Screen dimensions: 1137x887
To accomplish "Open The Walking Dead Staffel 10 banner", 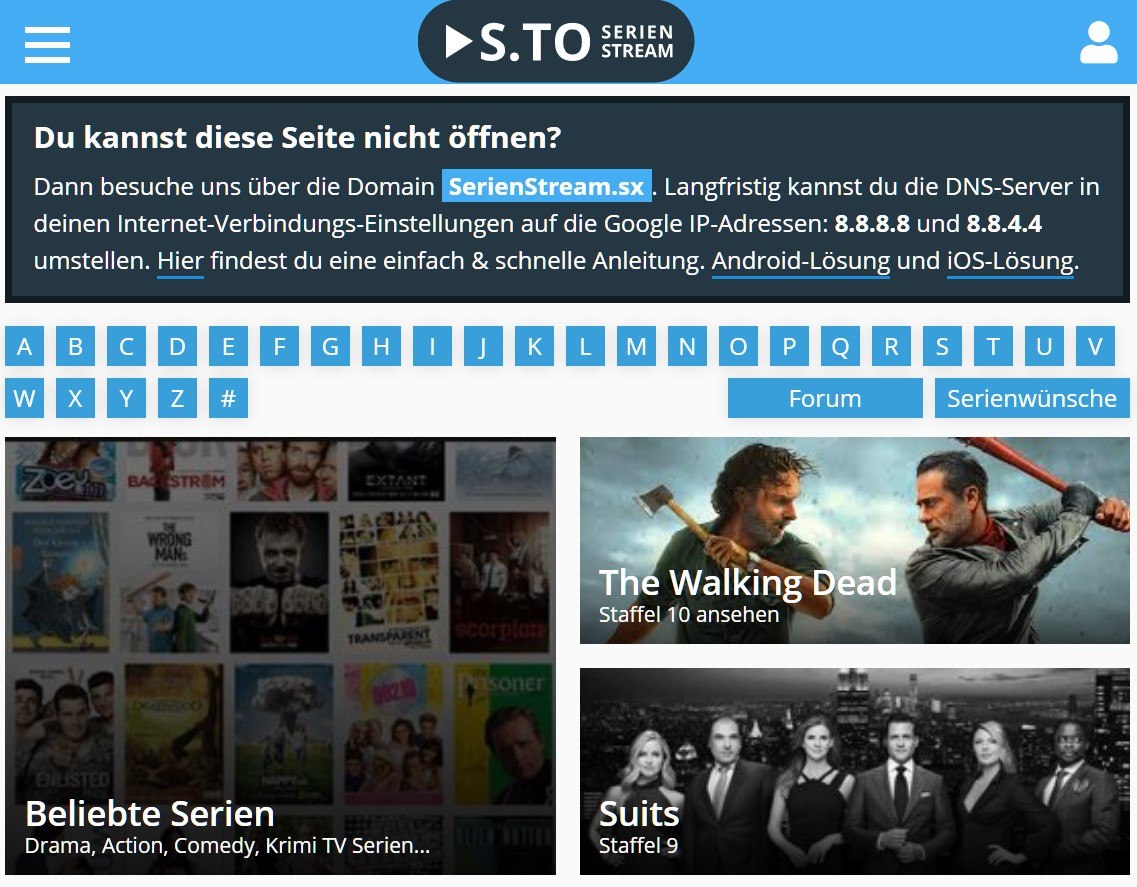I will pos(855,540).
